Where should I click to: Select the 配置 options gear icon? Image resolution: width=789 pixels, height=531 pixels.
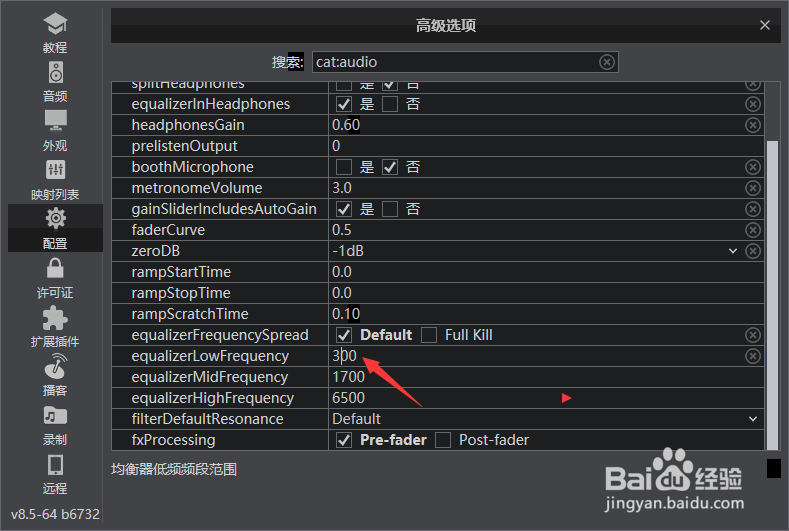[55, 218]
